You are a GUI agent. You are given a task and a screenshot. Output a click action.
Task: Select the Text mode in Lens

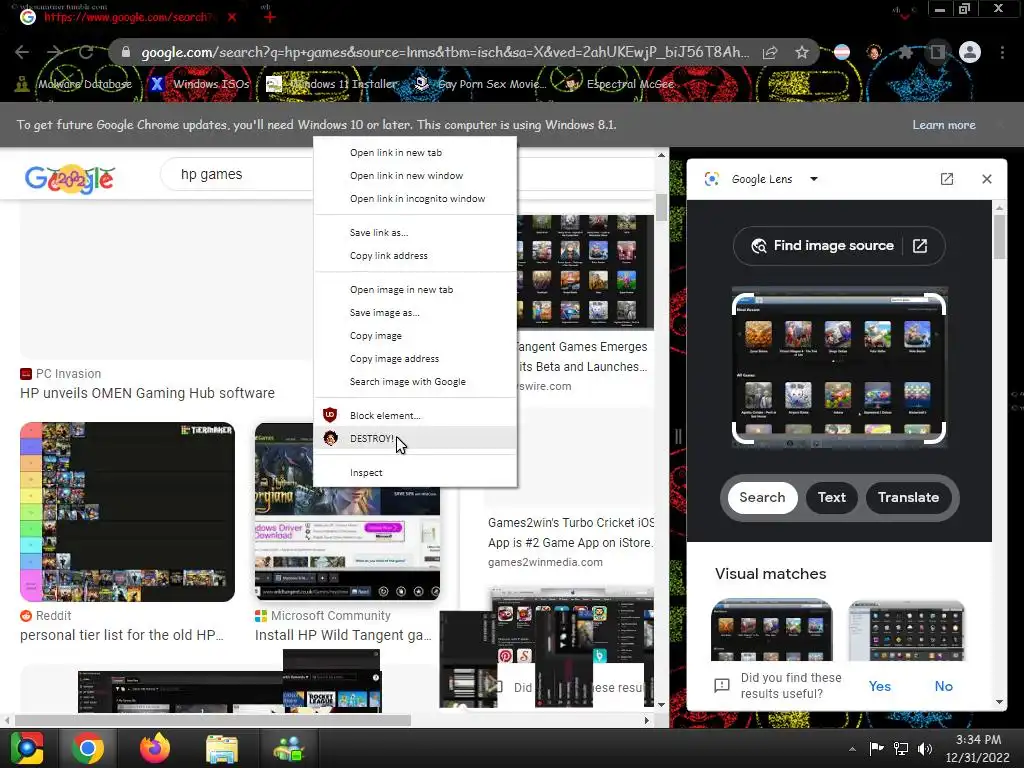[831, 498]
